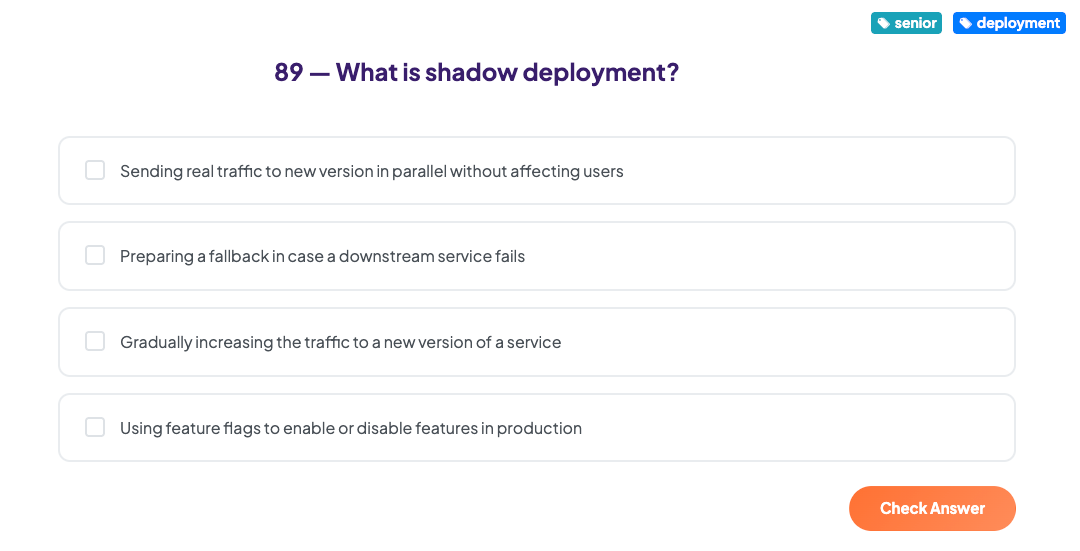Tick the 'Preparing a fallback' option checkbox
Viewport: 1080px width, 551px height.
tap(95, 256)
